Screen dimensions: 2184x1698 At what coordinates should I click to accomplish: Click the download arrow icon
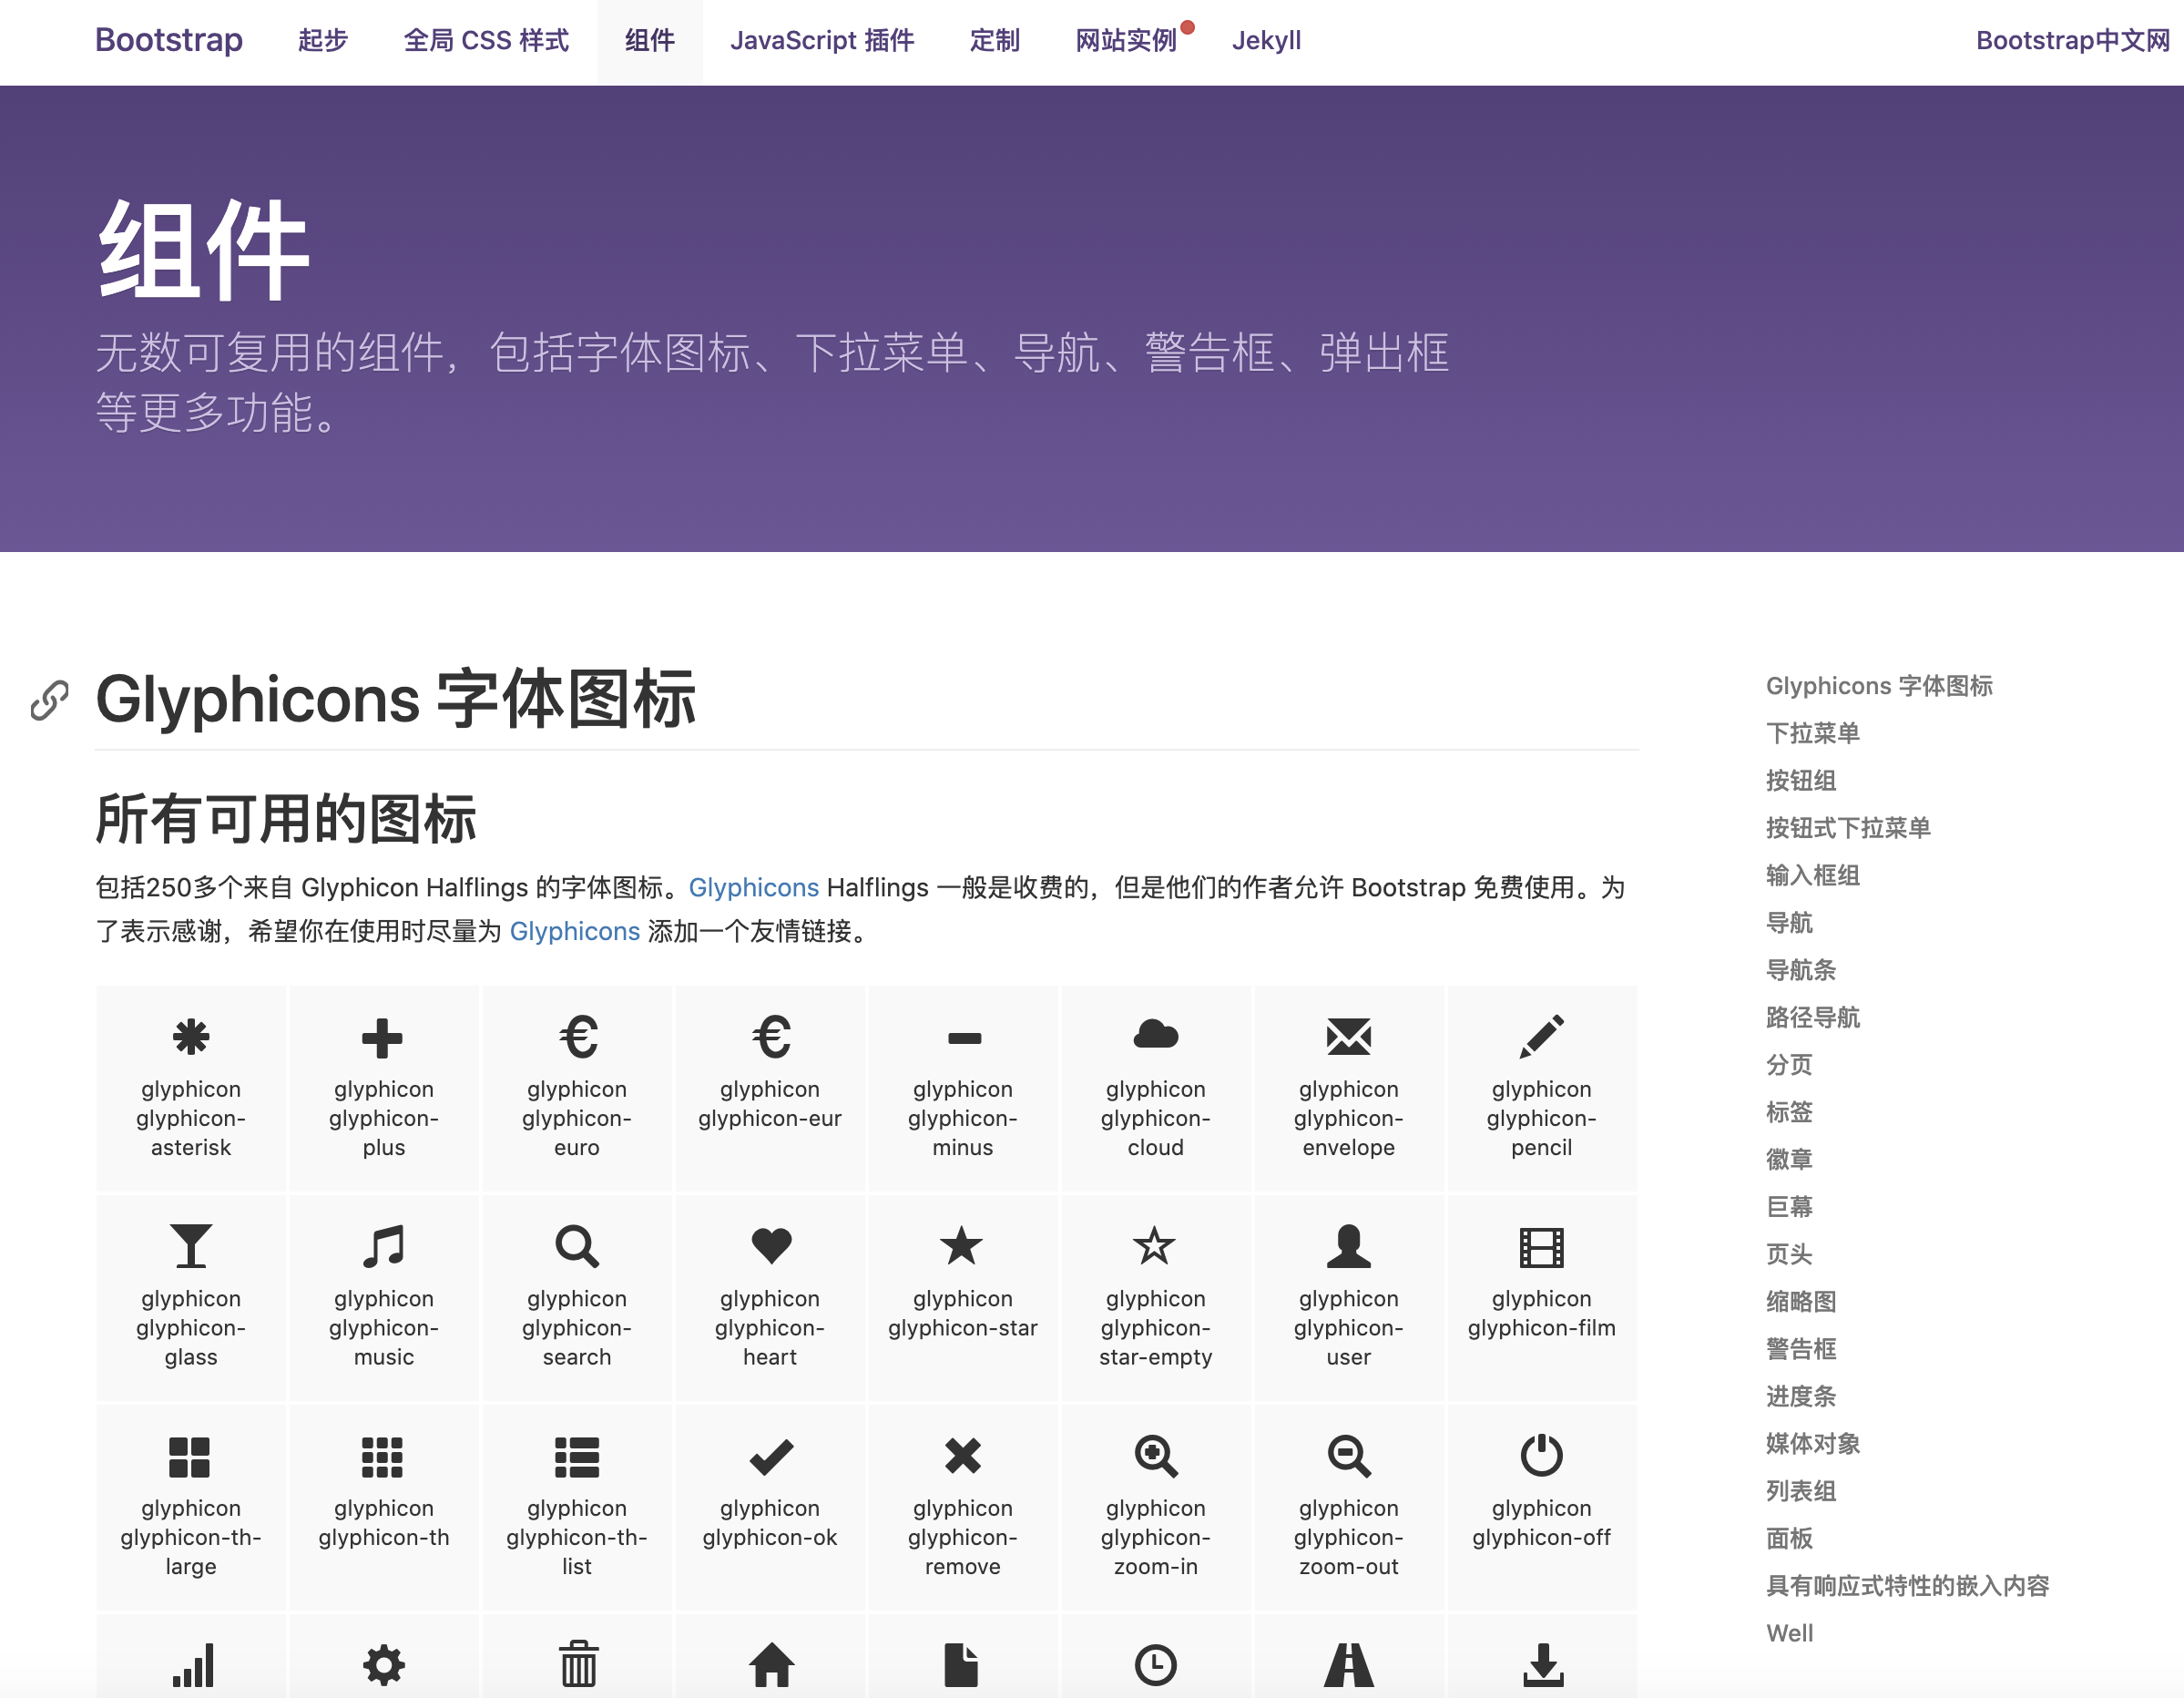click(1543, 1666)
